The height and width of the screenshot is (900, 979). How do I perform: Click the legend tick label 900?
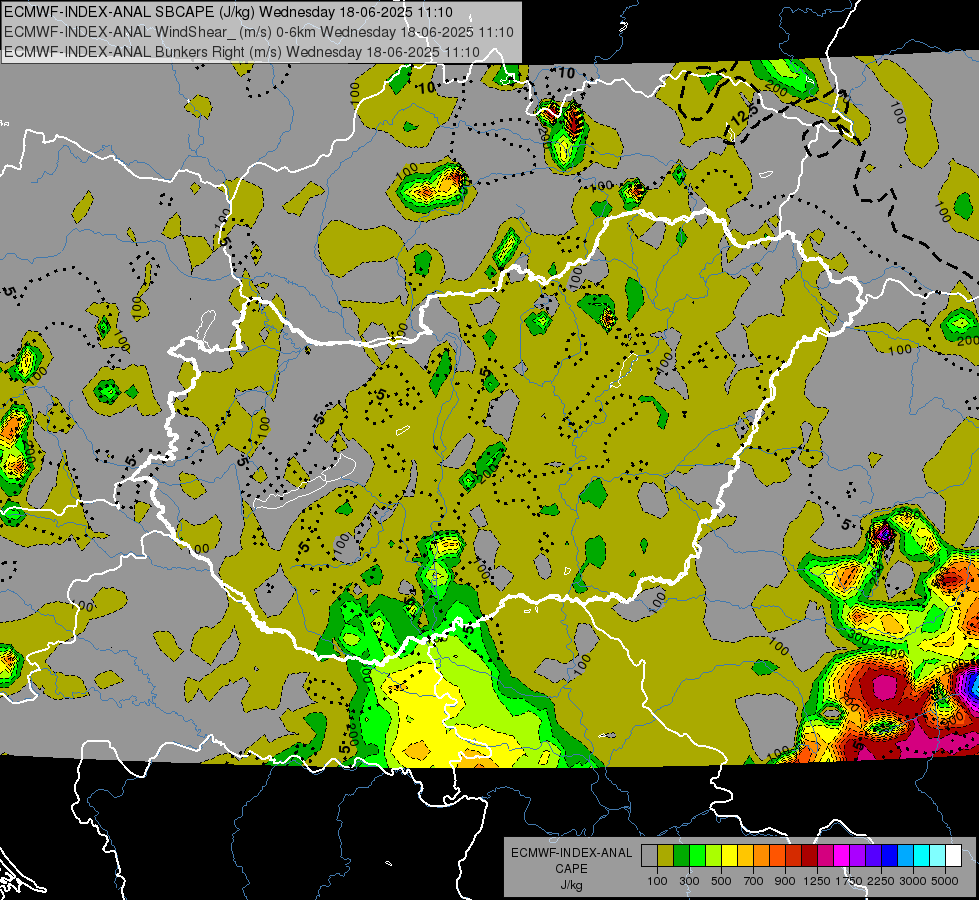(x=785, y=881)
